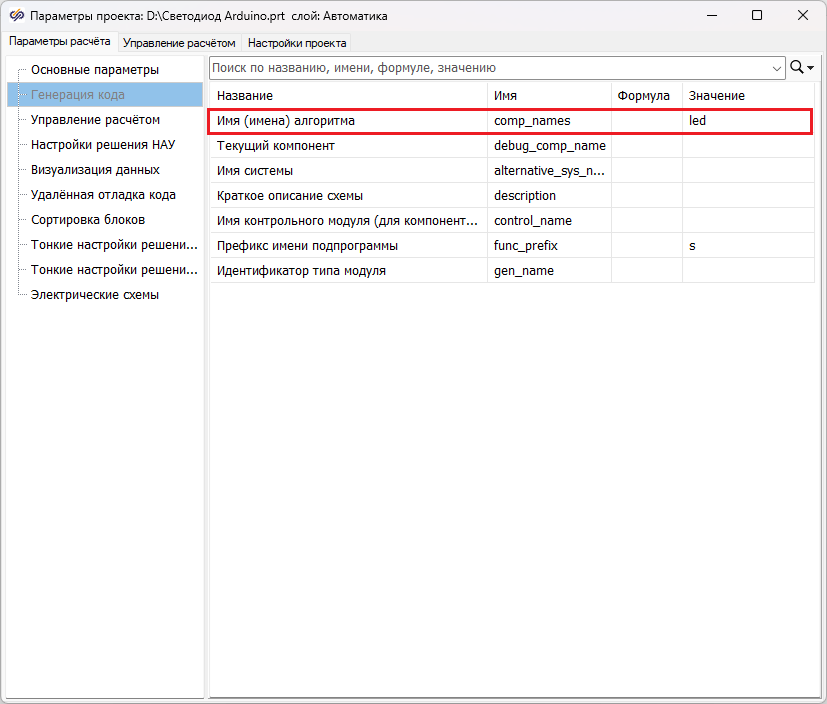The image size is (827, 704).
Task: Open Настройки решения НАУ section
Action: coord(102,145)
